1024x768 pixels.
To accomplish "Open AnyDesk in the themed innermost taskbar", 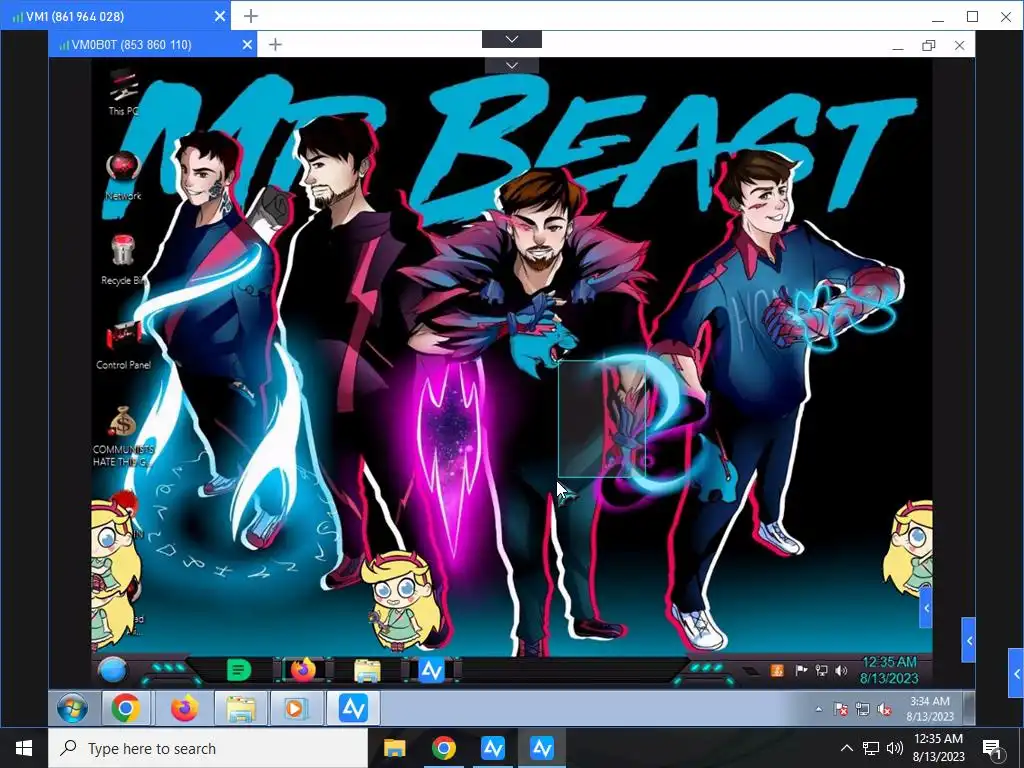I will tap(431, 671).
